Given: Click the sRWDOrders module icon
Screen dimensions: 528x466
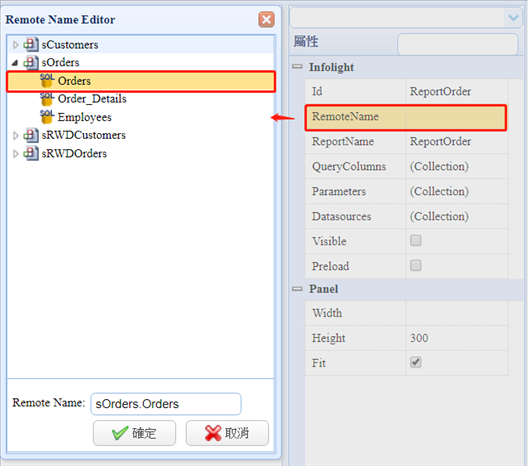Looking at the screenshot, I should click(31, 153).
